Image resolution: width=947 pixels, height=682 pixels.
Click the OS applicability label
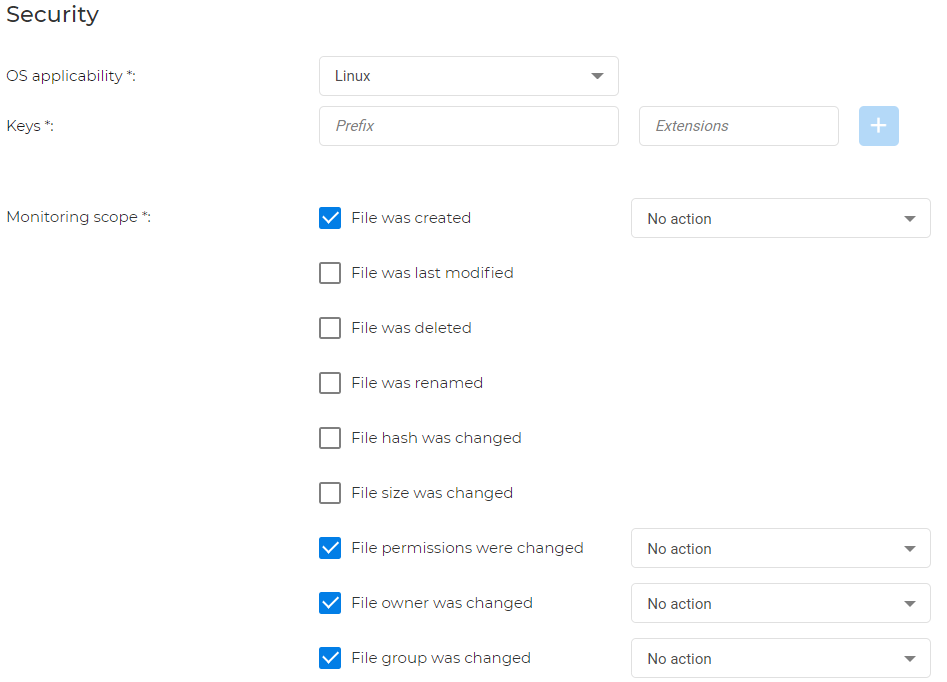click(x=70, y=76)
